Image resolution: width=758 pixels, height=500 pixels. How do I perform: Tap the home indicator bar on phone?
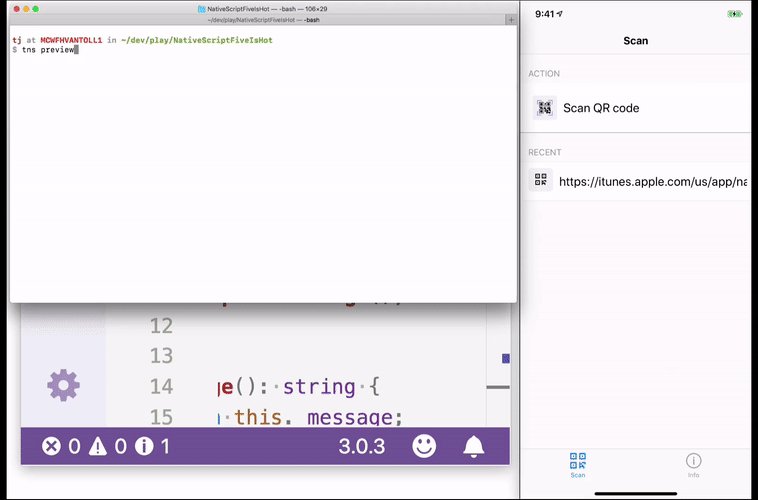coord(636,494)
